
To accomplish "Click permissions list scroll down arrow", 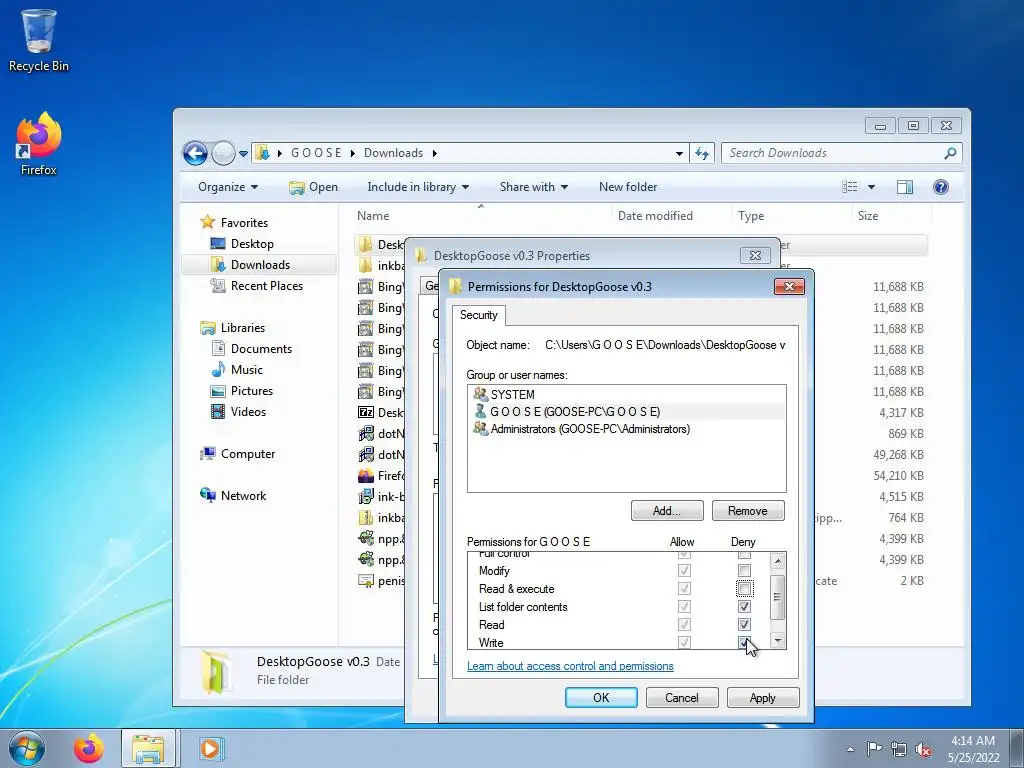I will pyautogui.click(x=777, y=641).
